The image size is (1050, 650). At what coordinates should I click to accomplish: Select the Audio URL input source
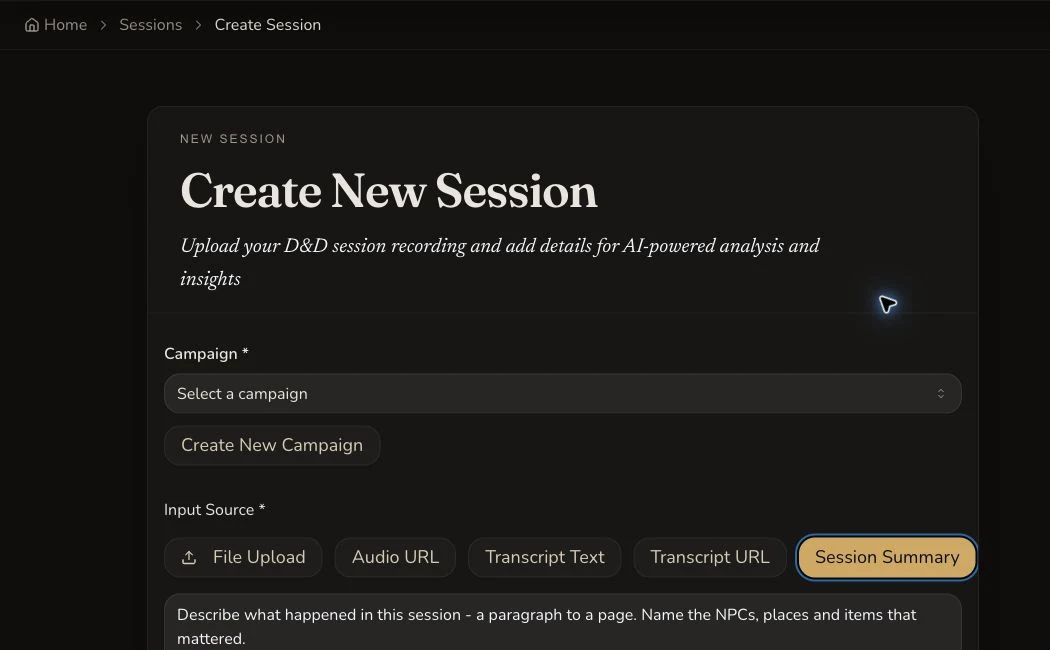pyautogui.click(x=395, y=558)
